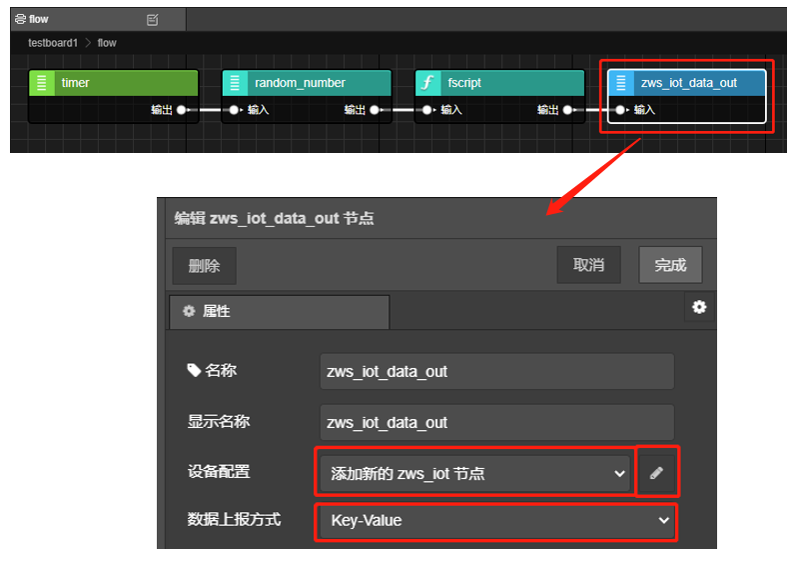Image resolution: width=803 pixels, height=563 pixels.
Task: Click the random_number node icon
Action: tap(235, 83)
